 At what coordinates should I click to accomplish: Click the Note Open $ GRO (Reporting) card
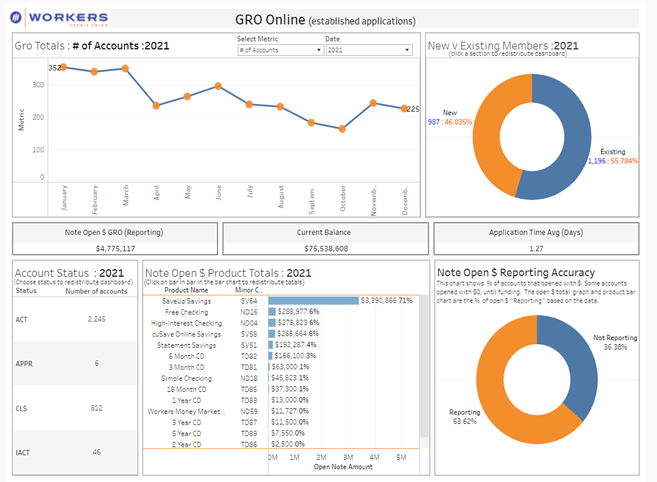coord(114,239)
